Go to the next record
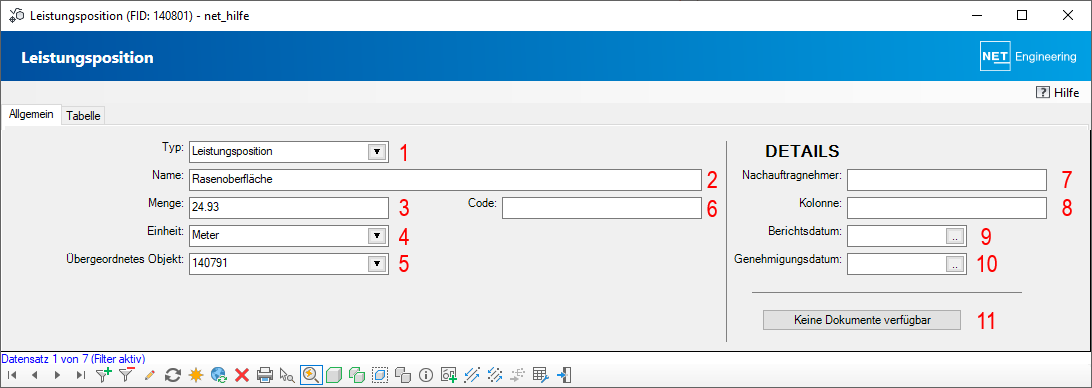The width and height of the screenshot is (1092, 388). (57, 375)
